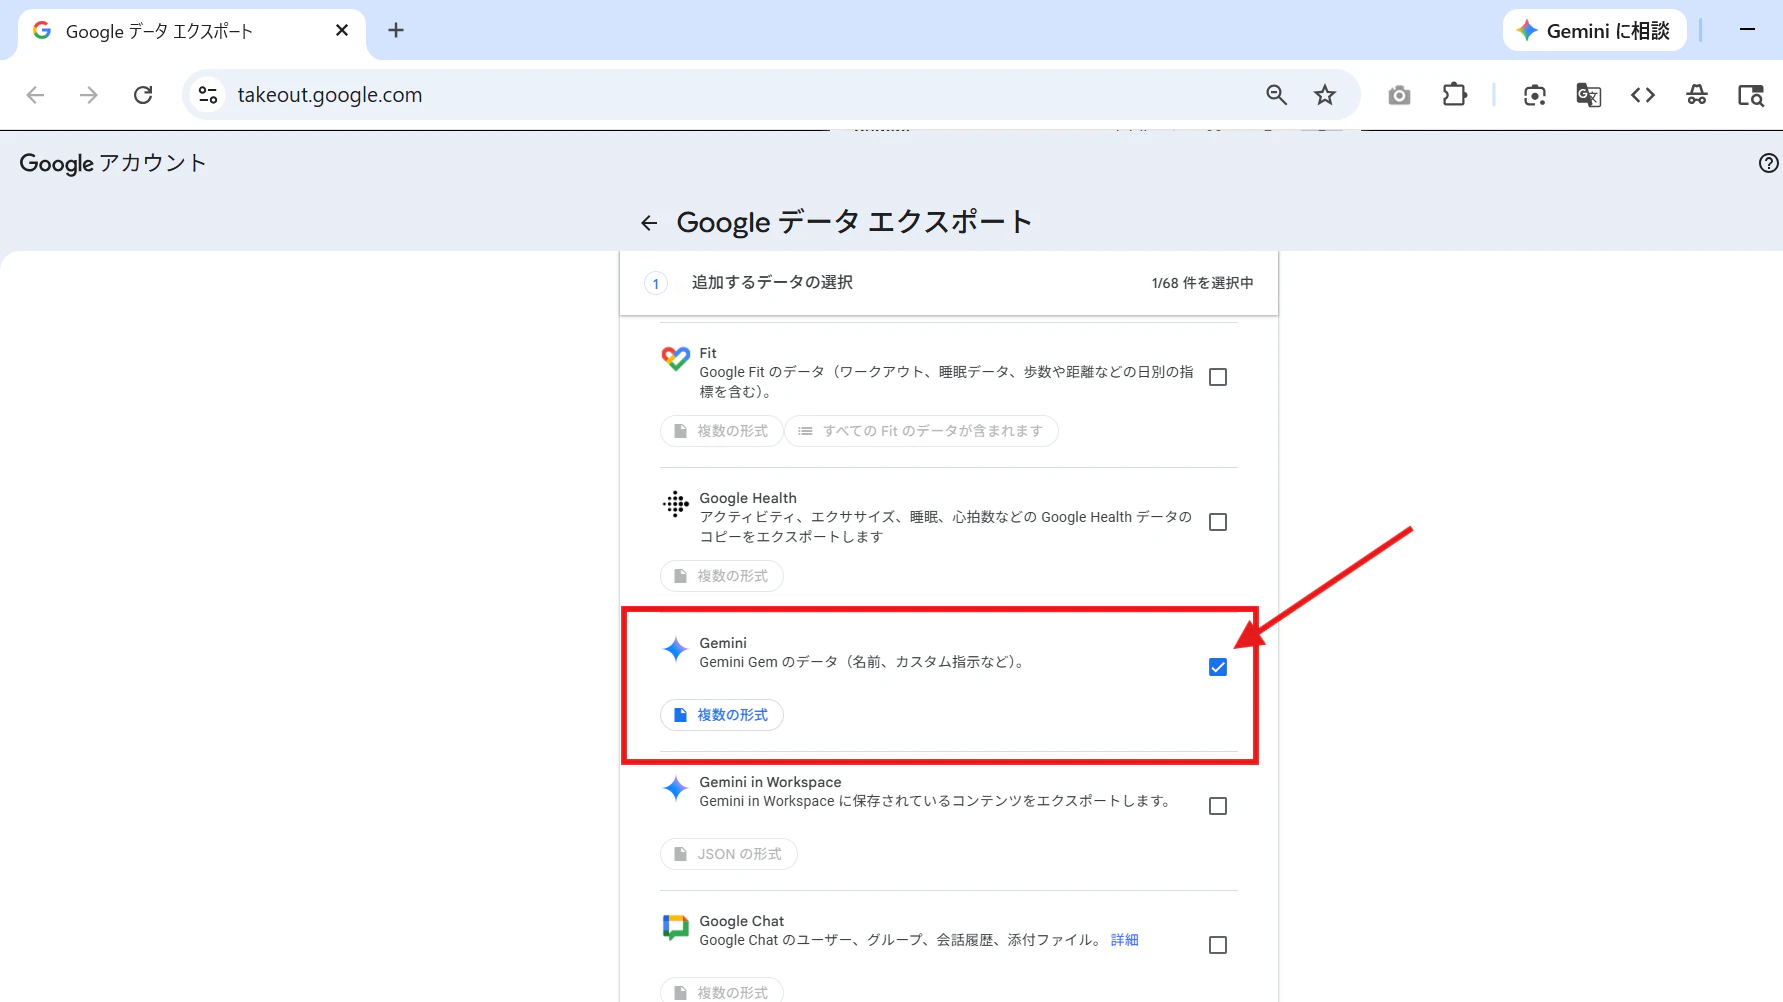The height and width of the screenshot is (1002, 1783).
Task: Click the code brackets extension icon
Action: (x=1643, y=95)
